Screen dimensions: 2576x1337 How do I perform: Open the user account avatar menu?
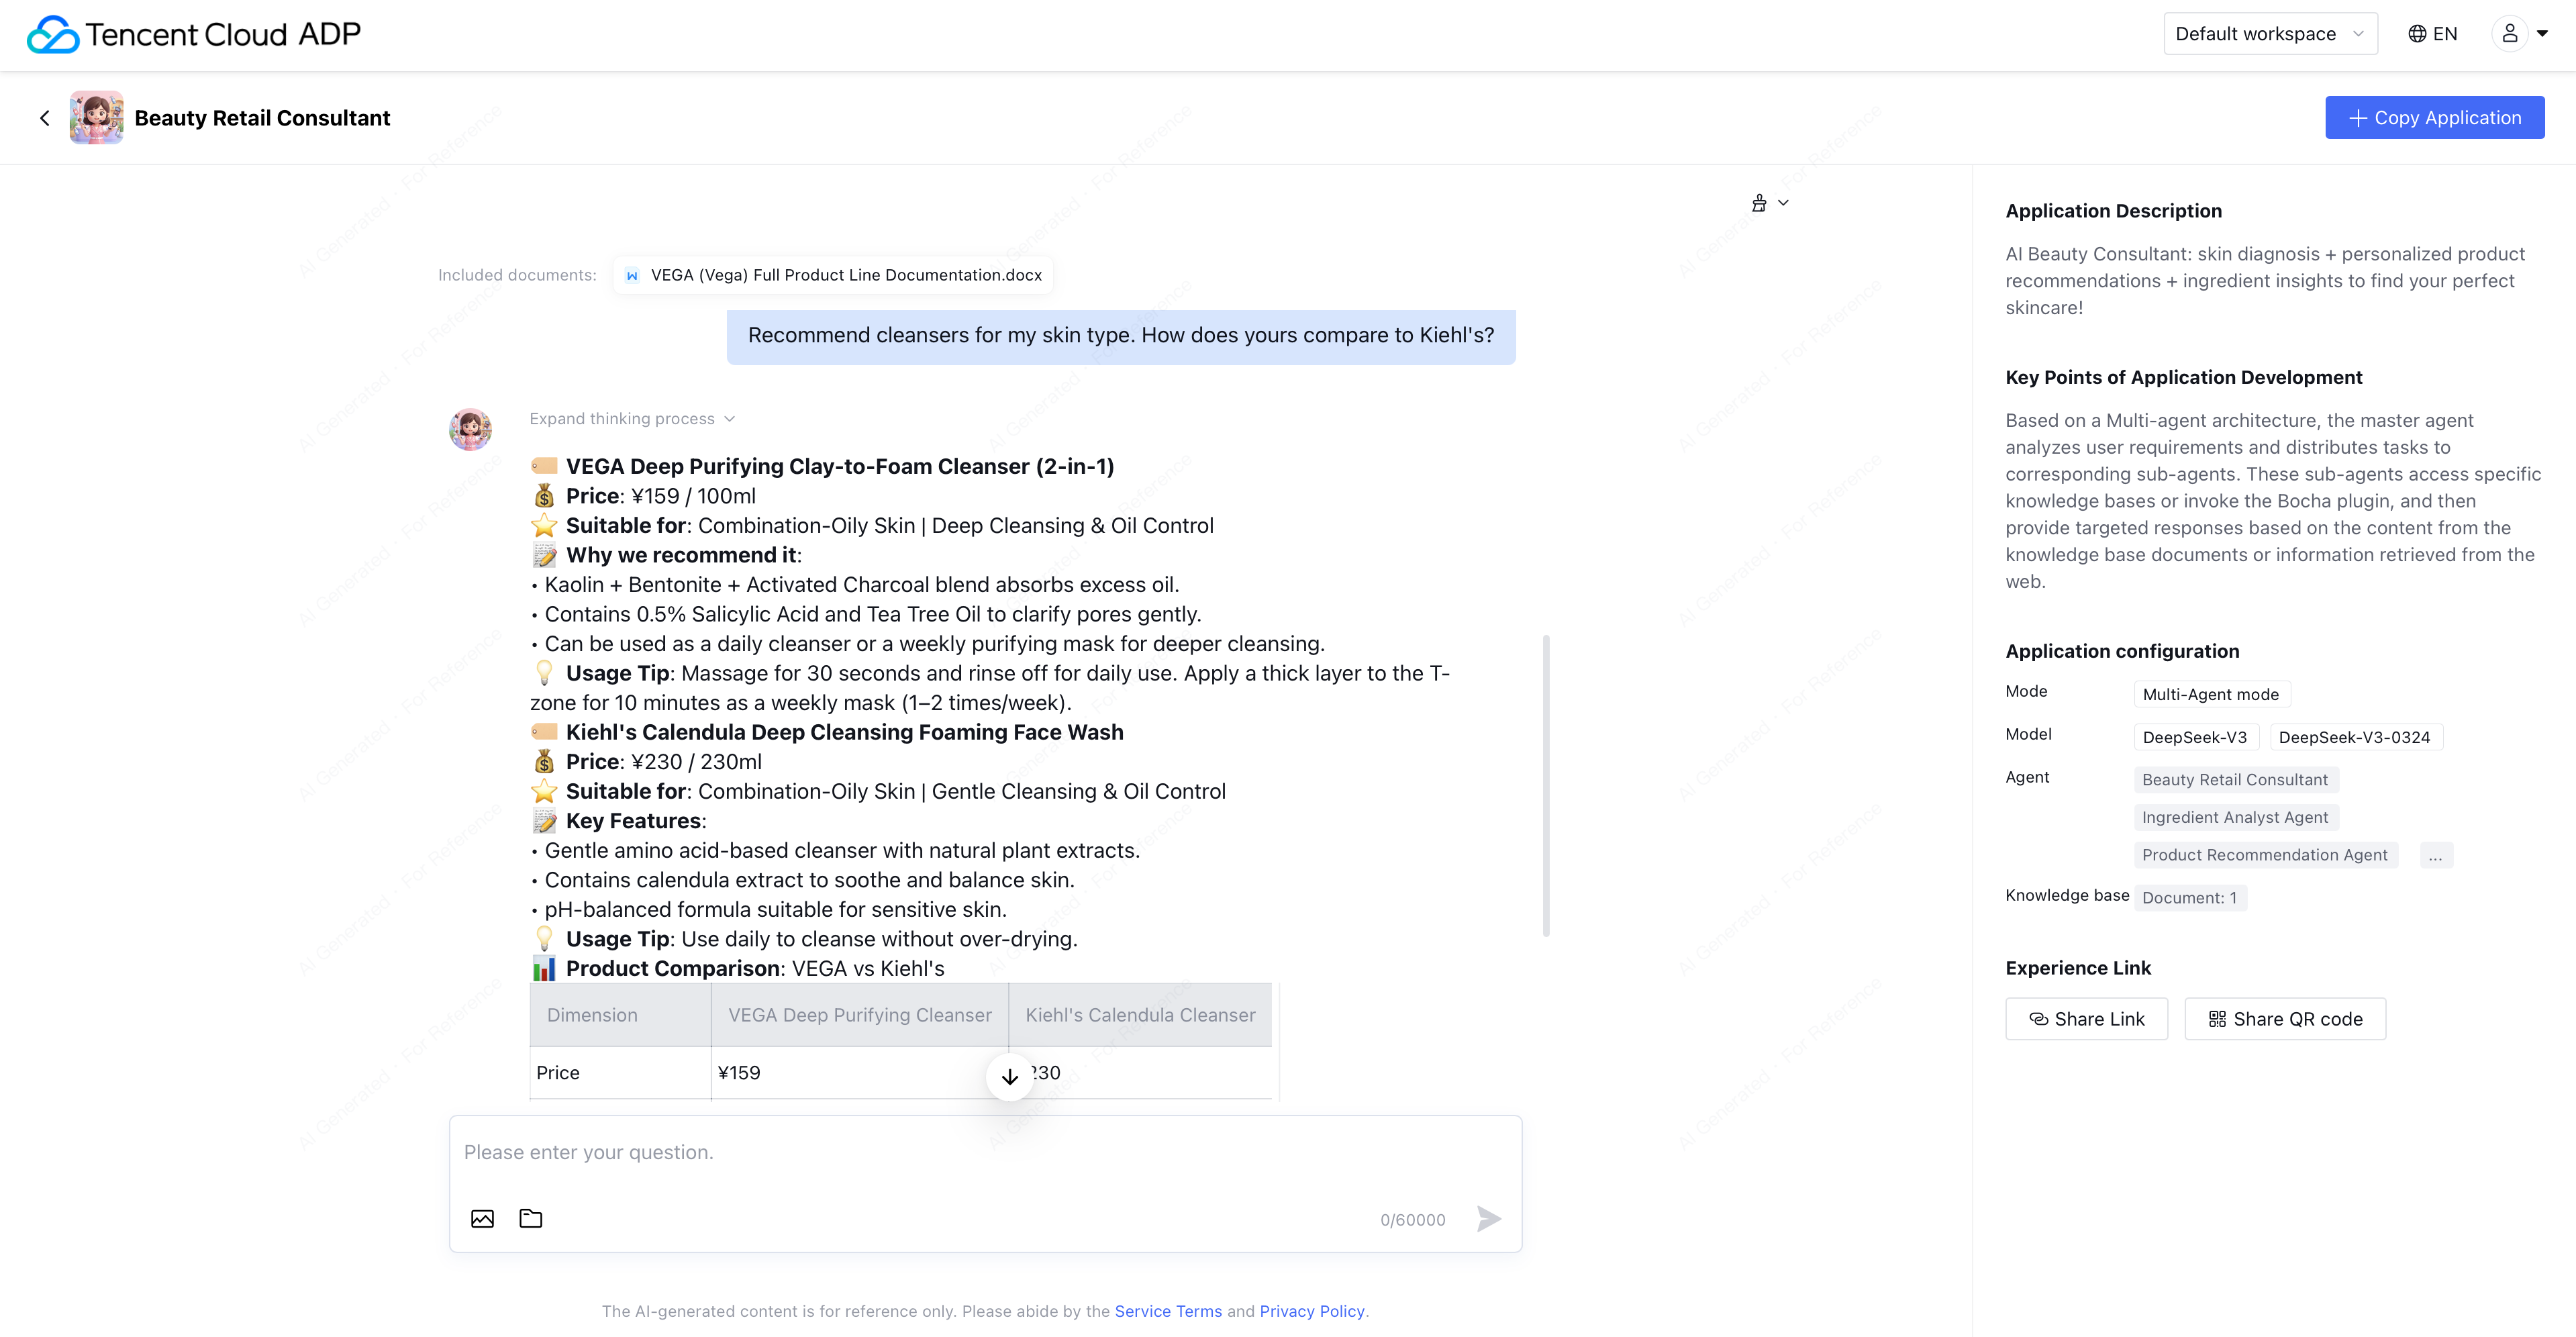[x=2520, y=34]
